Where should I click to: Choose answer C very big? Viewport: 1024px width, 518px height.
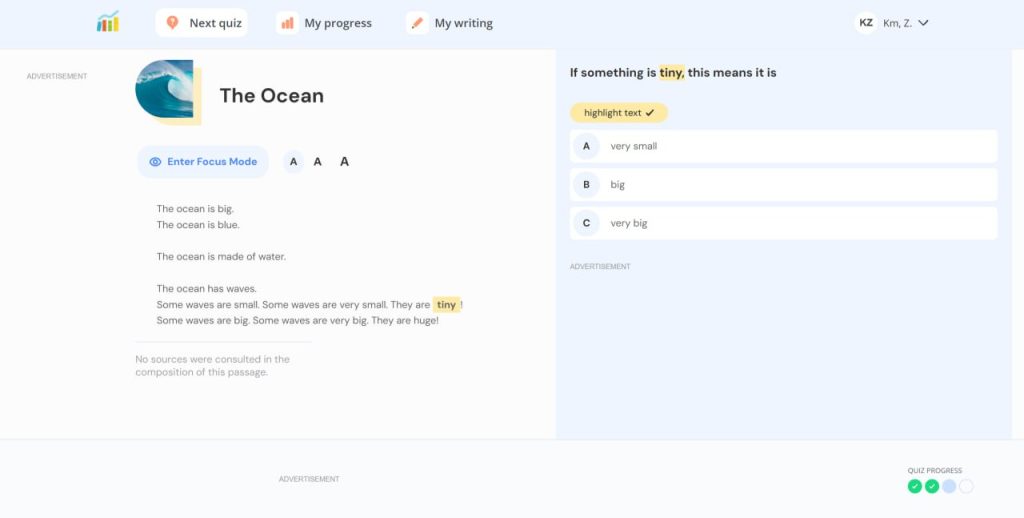coord(784,223)
